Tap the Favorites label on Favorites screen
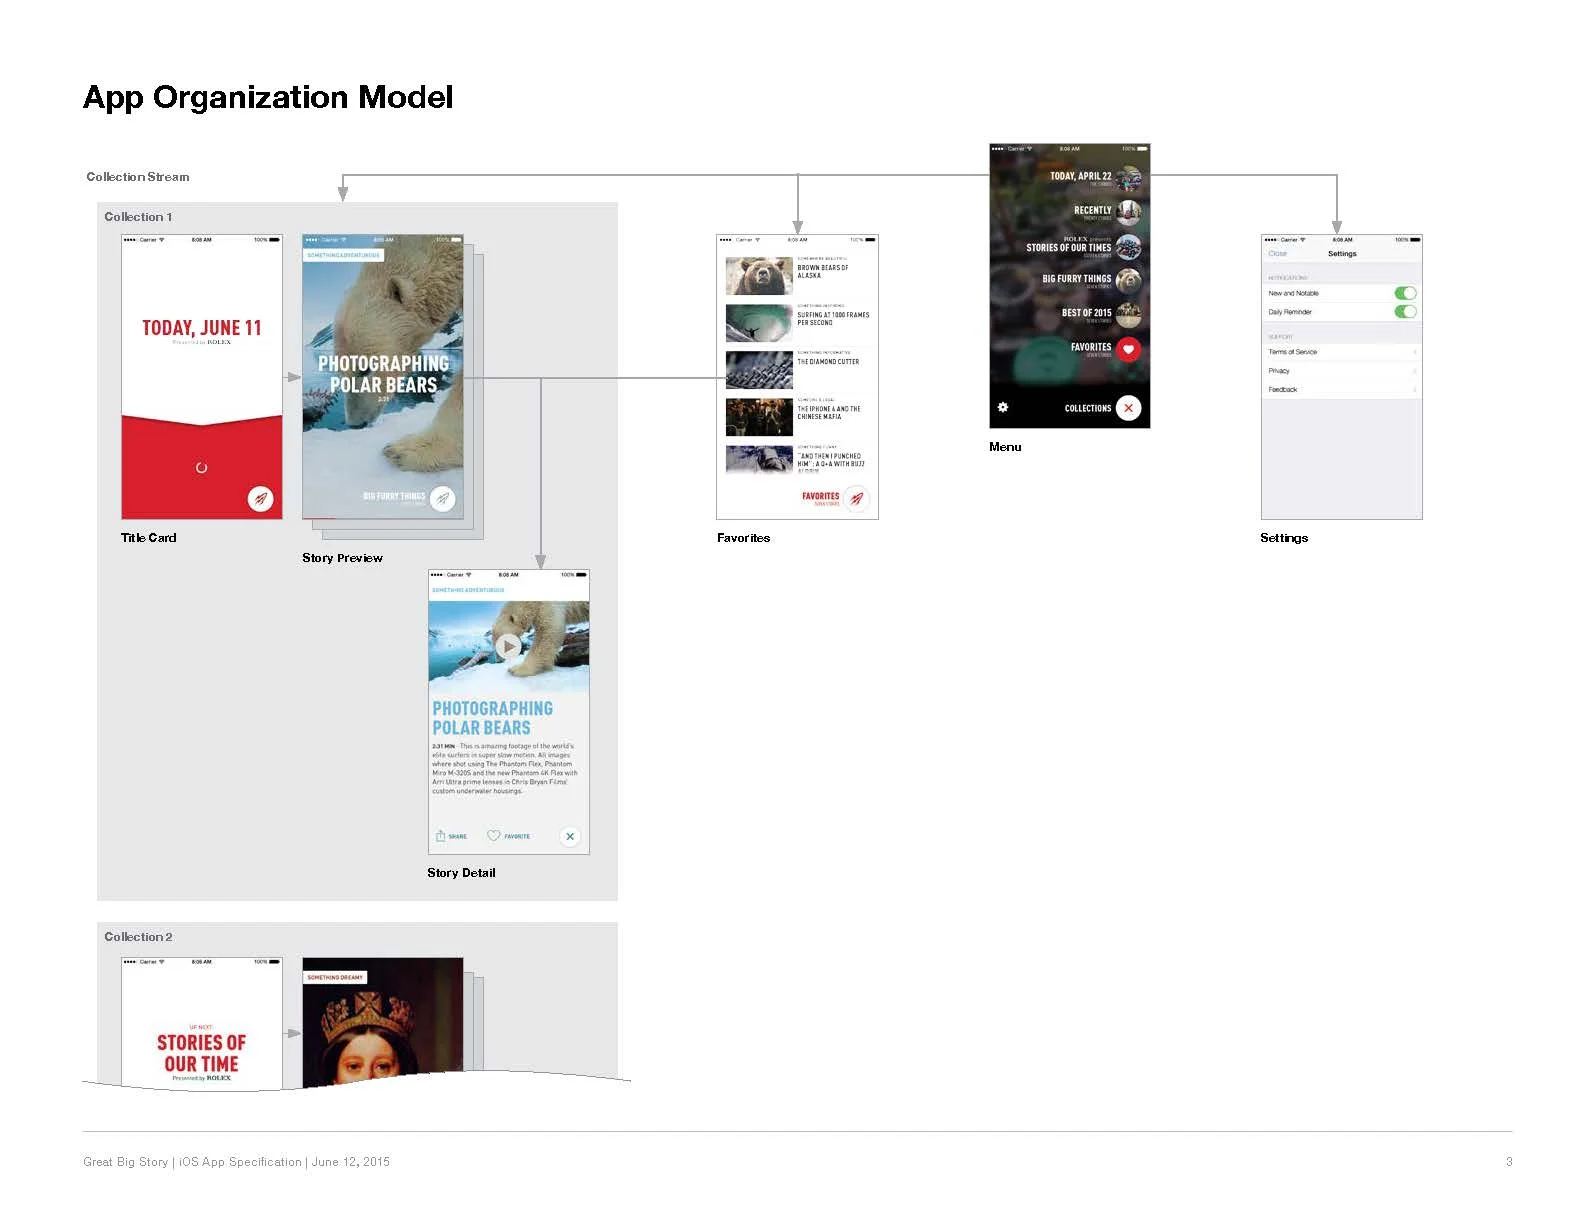 pos(820,496)
